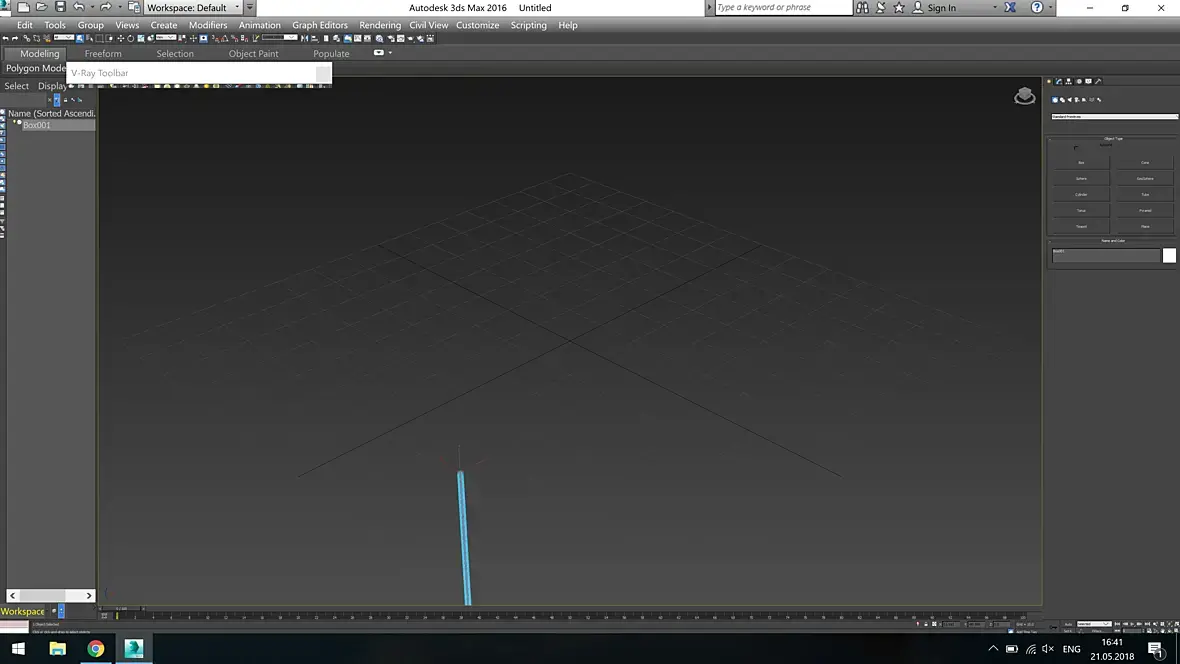
Task: Toggle Auto Key mode
Action: (x=1069, y=624)
